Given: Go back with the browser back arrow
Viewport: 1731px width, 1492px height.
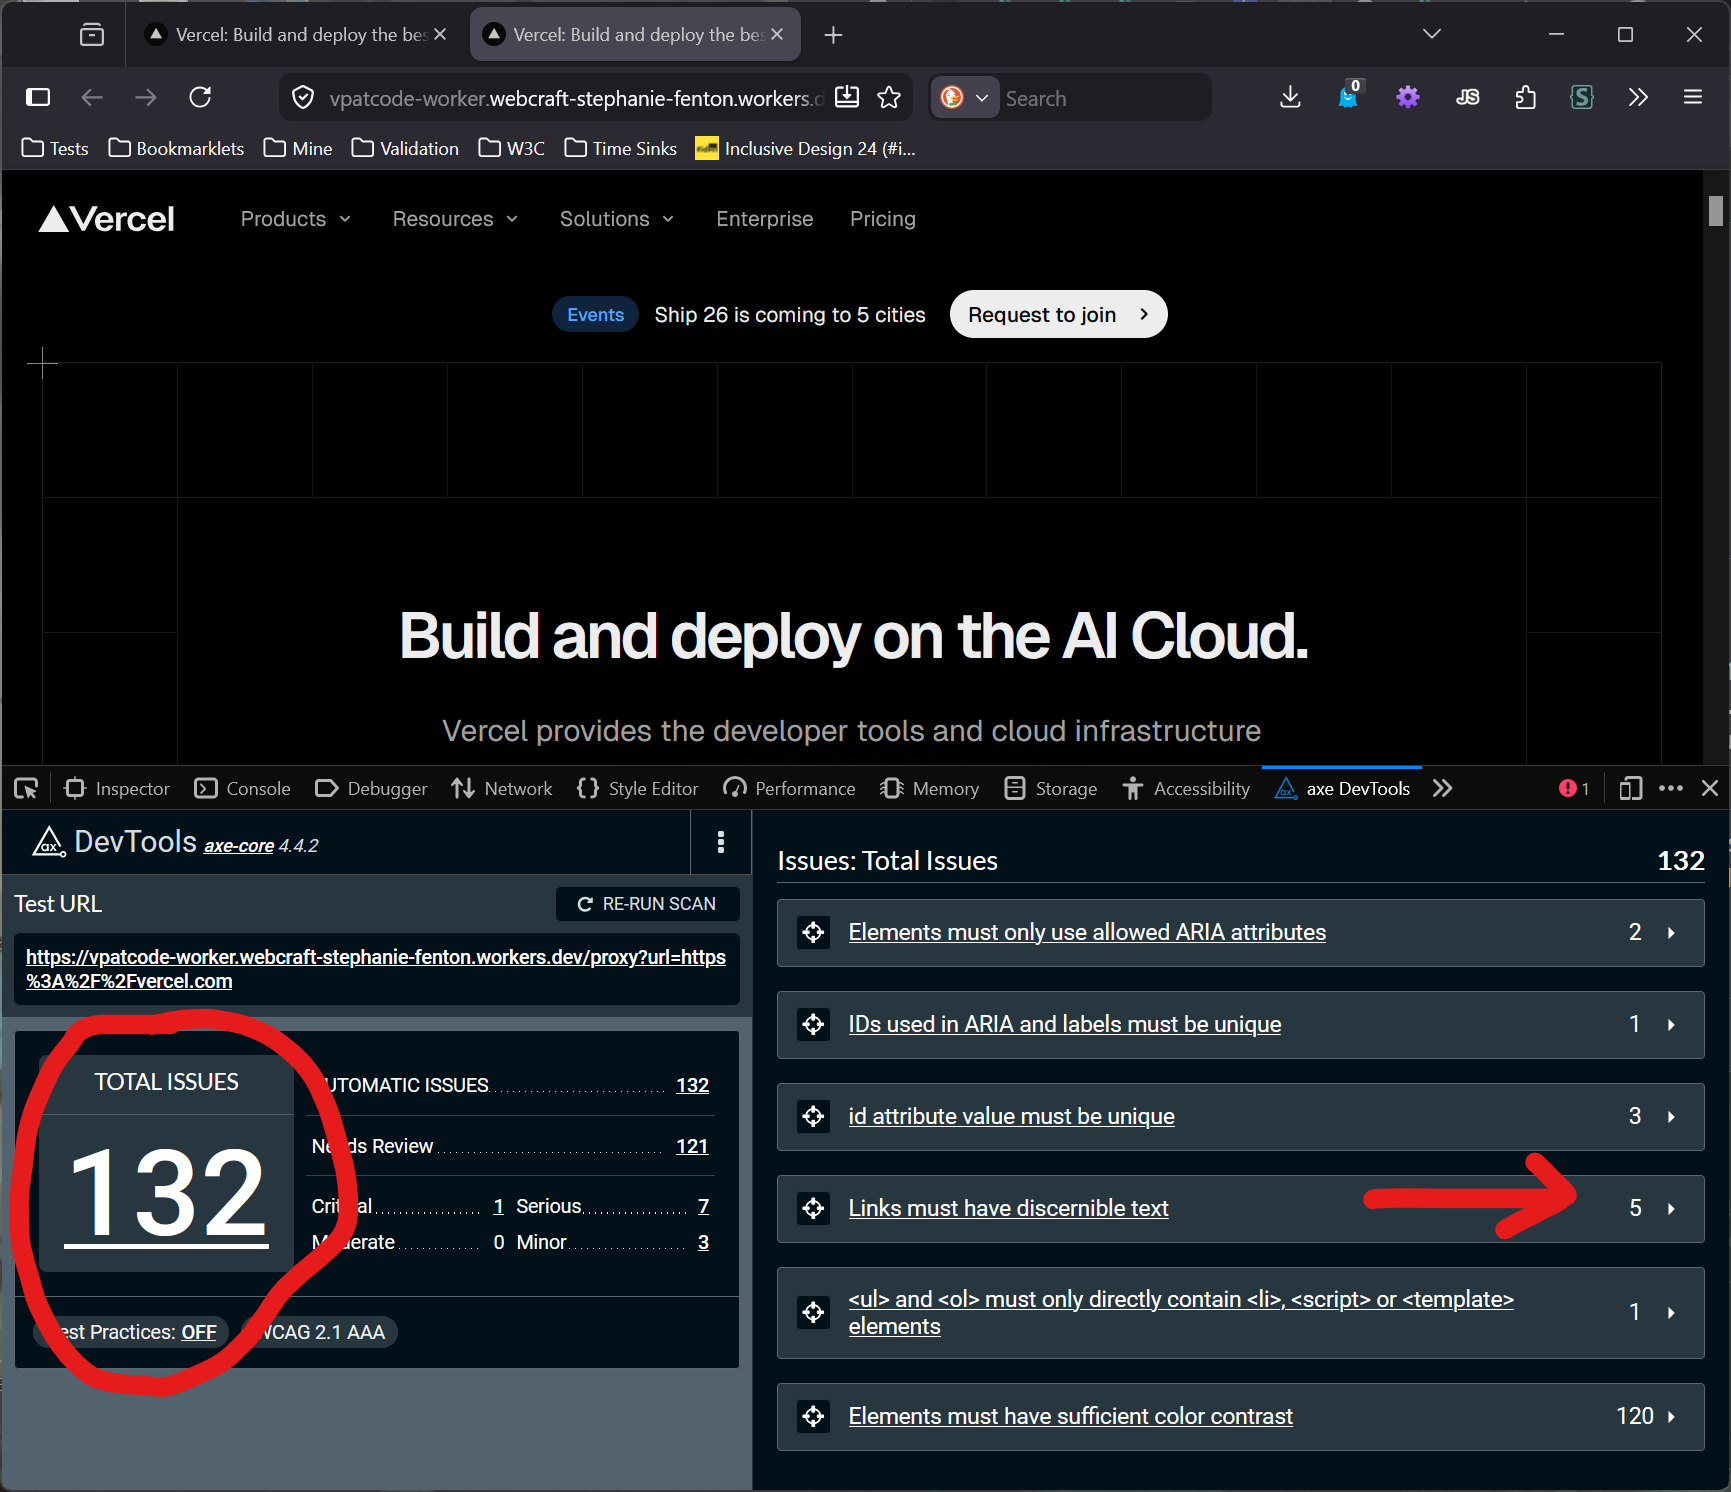Looking at the screenshot, I should point(92,97).
